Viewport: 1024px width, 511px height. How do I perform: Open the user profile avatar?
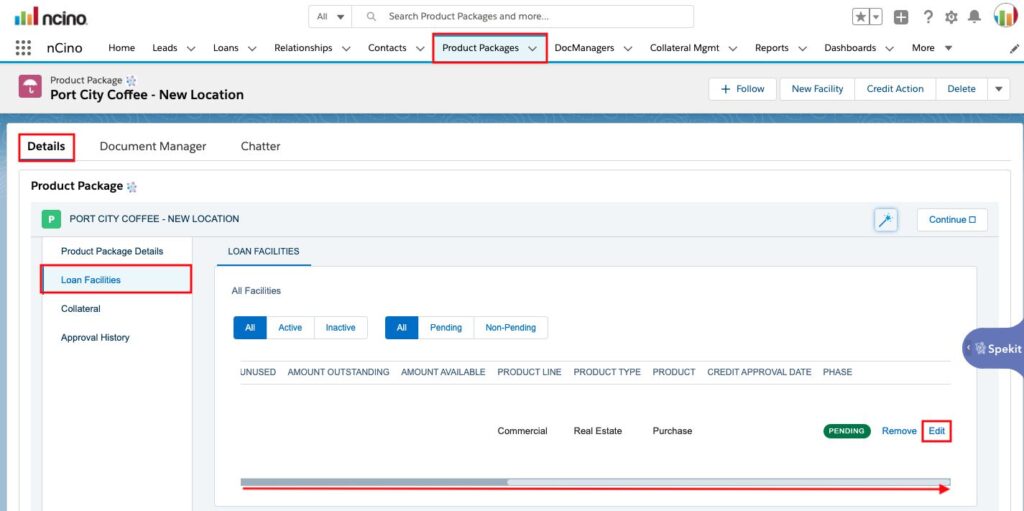pos(1006,15)
